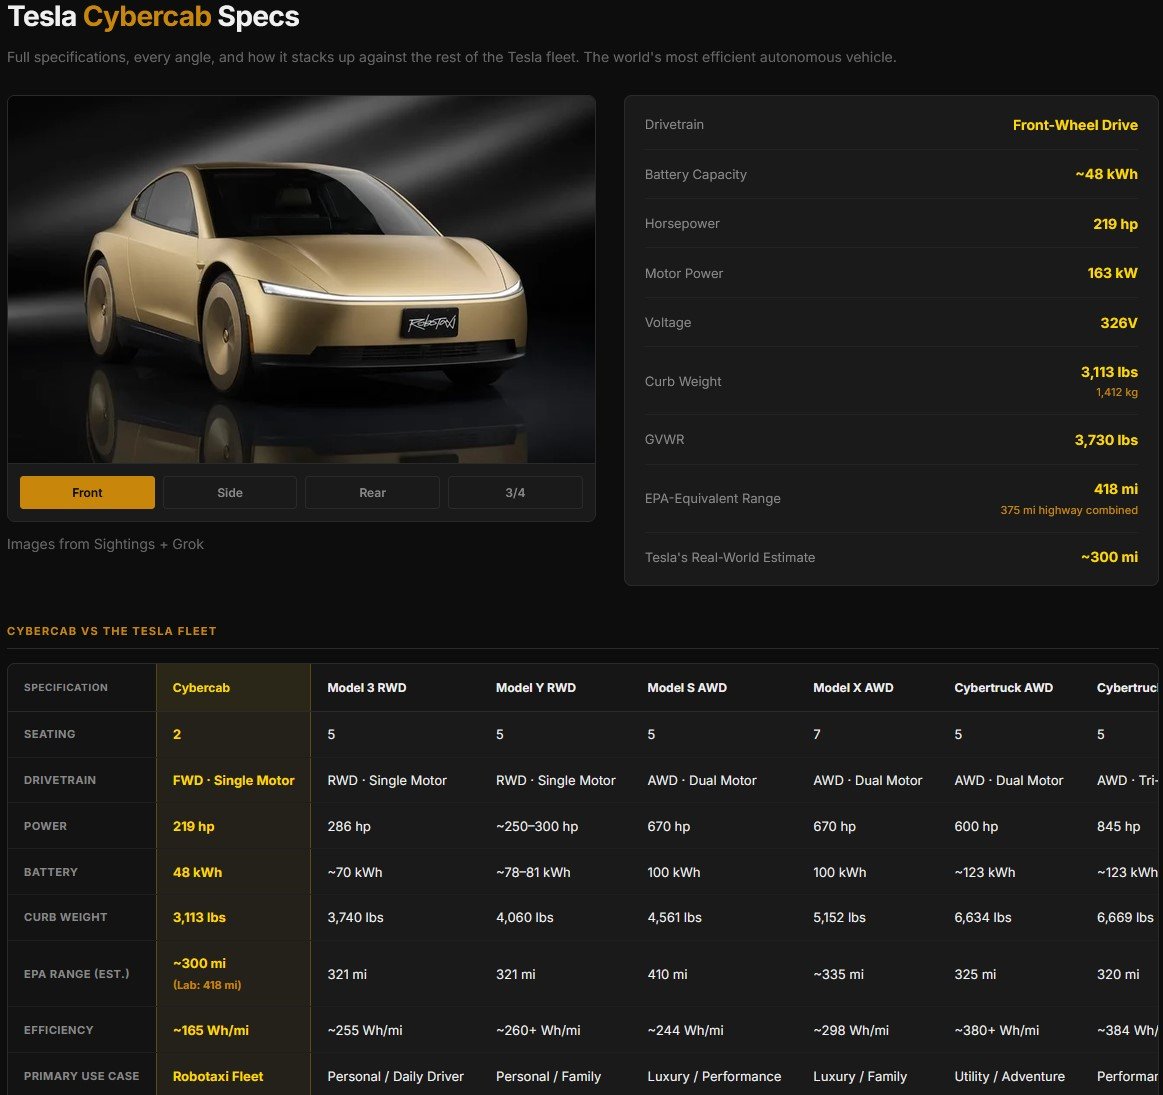The width and height of the screenshot is (1163, 1095).
Task: Click the '326V' voltage value
Action: pos(1118,323)
